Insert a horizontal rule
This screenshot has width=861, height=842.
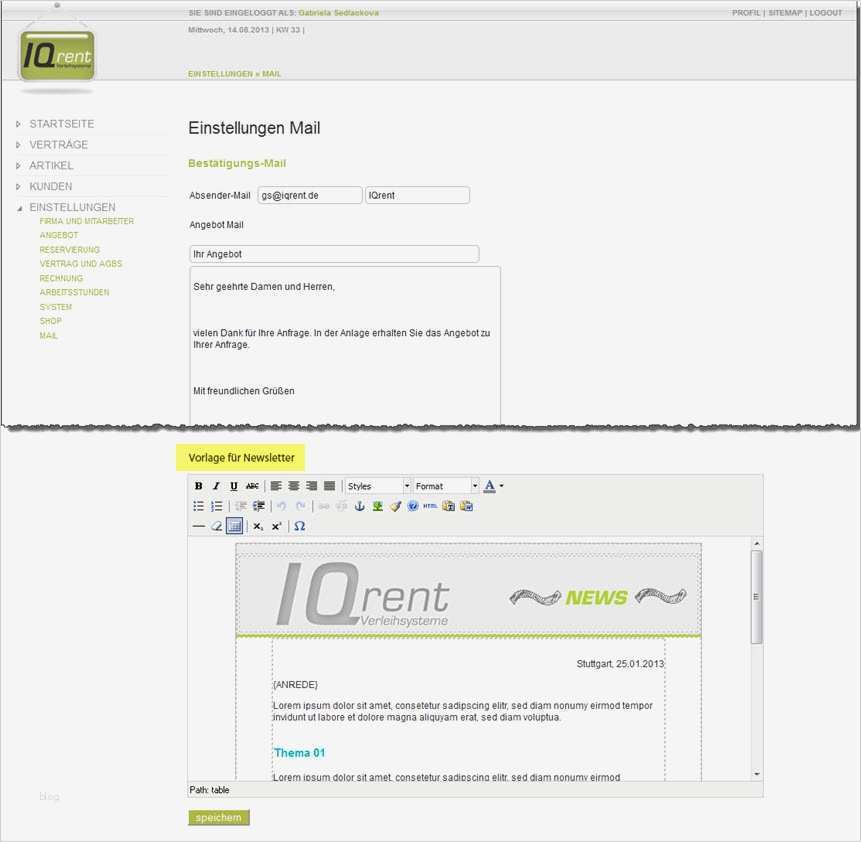pyautogui.click(x=198, y=526)
